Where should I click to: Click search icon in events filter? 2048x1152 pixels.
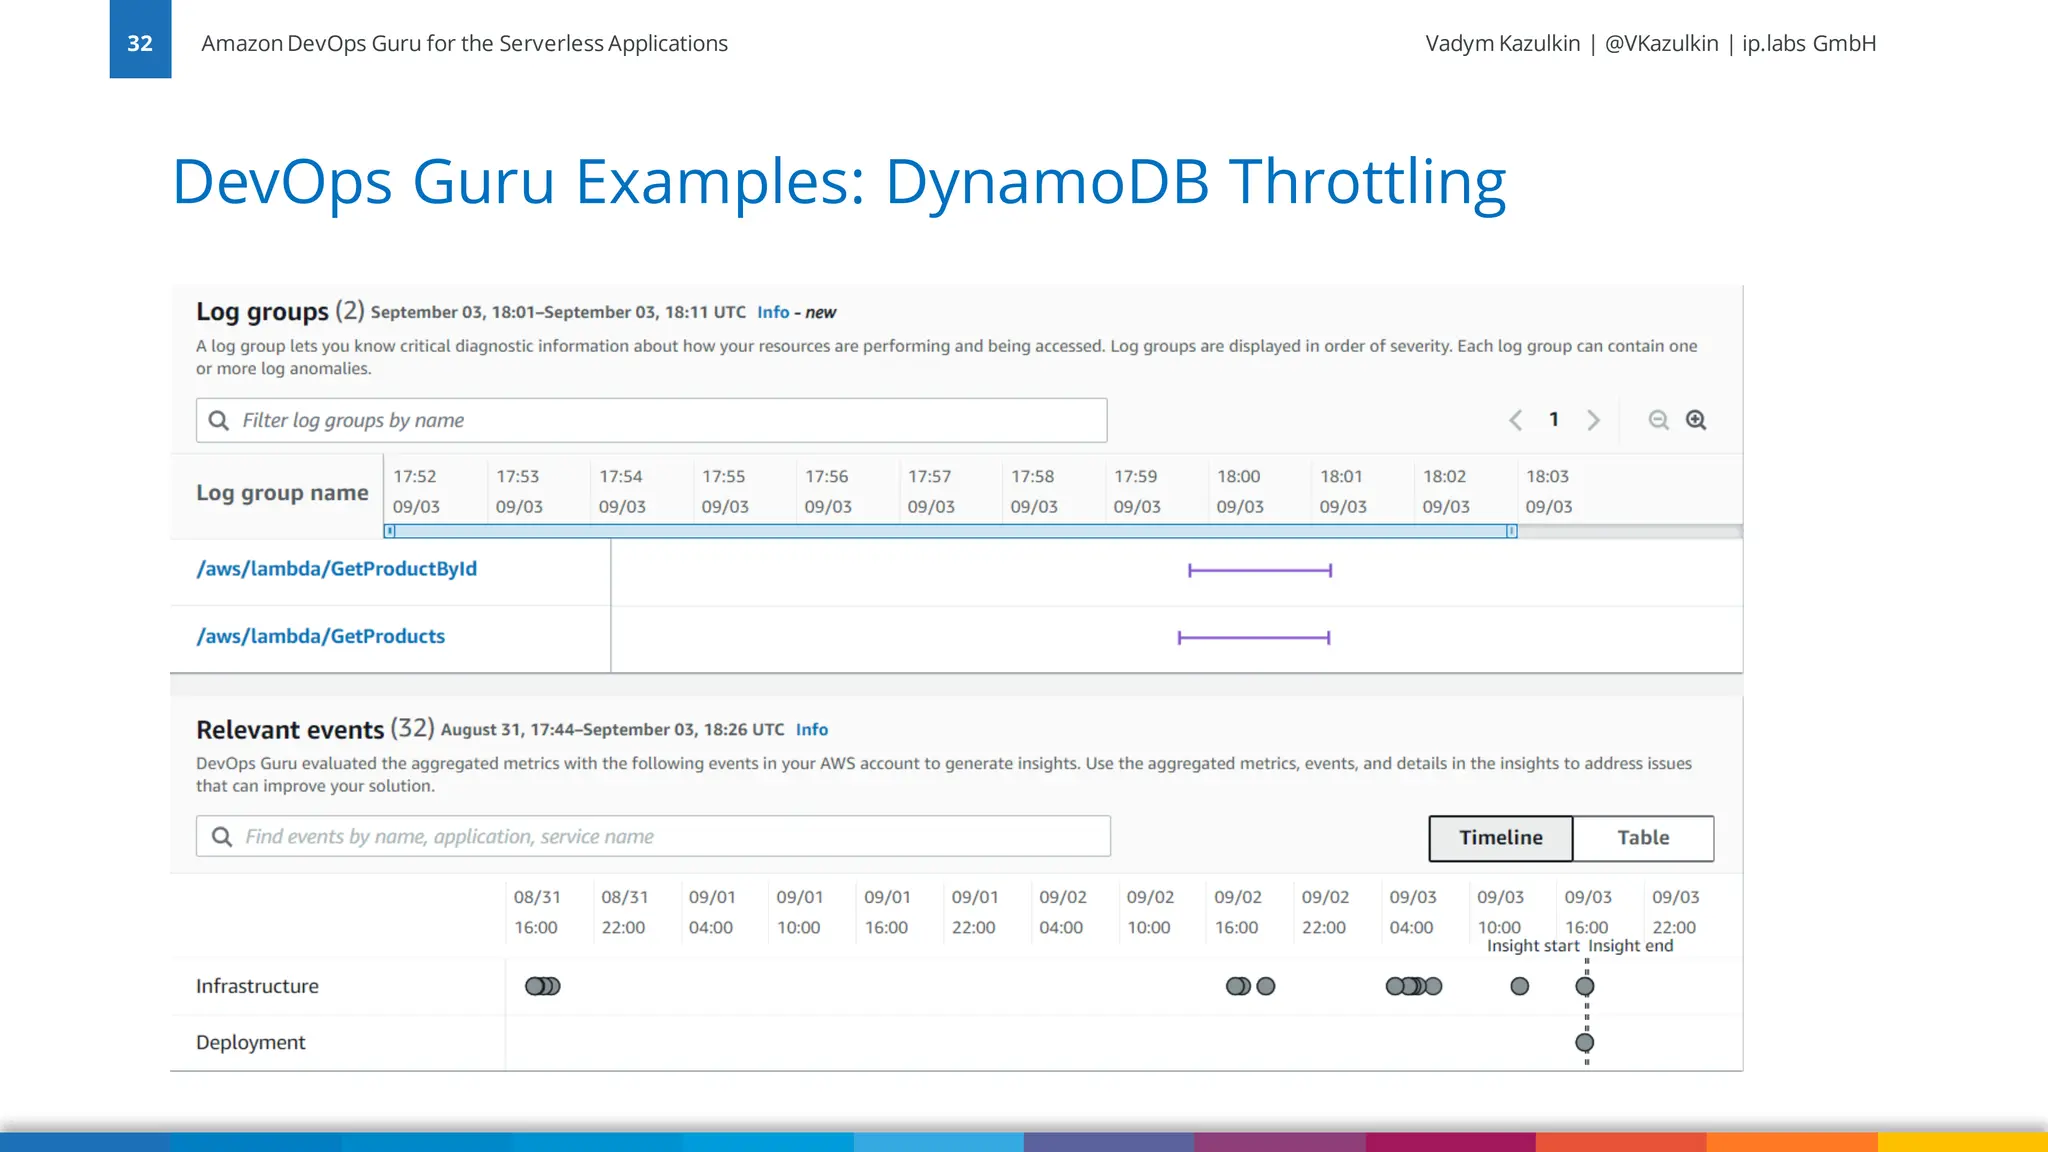coord(222,837)
